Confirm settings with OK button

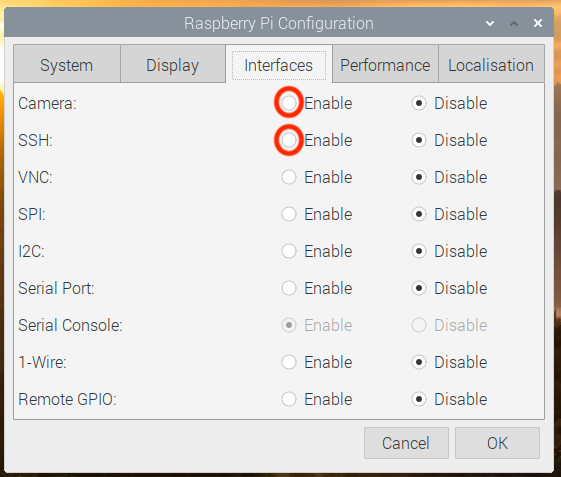tap(497, 443)
